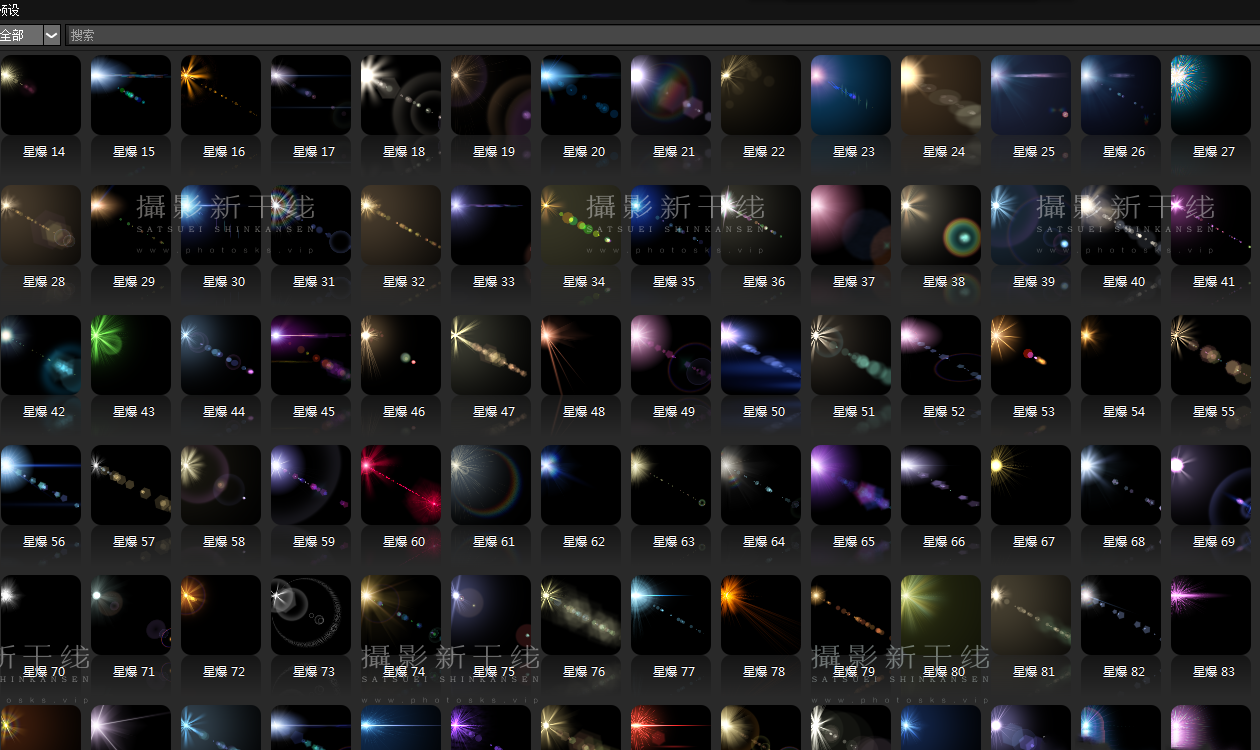Select the 星爆 41 magenta flare preset
This screenshot has height=750, width=1260.
click(1211, 225)
